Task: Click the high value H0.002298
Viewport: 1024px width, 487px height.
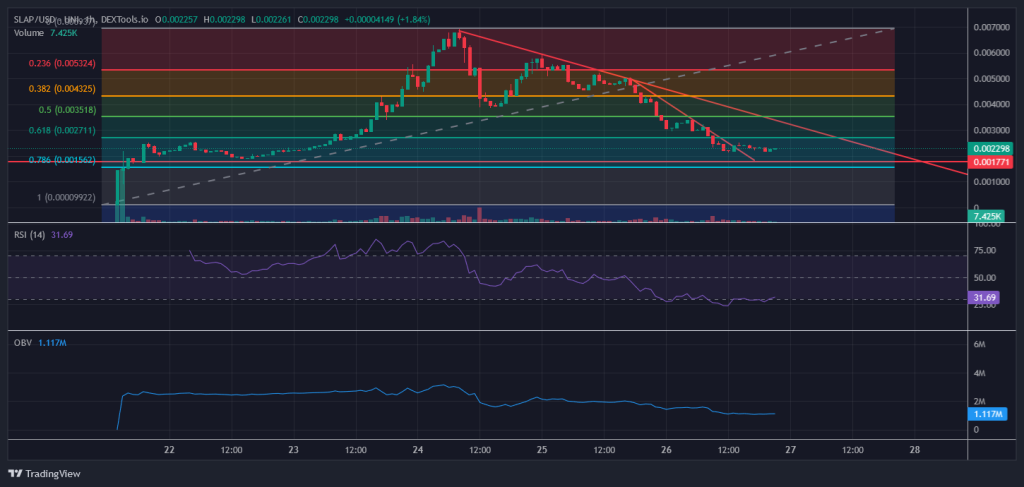Action: coord(225,20)
